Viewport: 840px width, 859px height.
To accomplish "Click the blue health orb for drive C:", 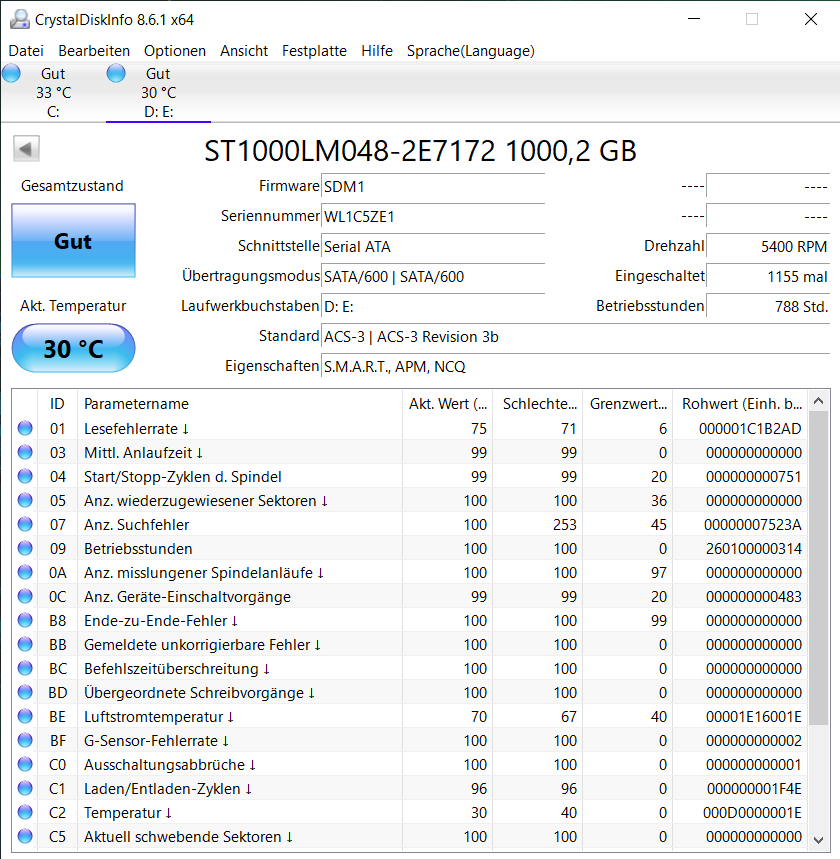I will click(12, 73).
